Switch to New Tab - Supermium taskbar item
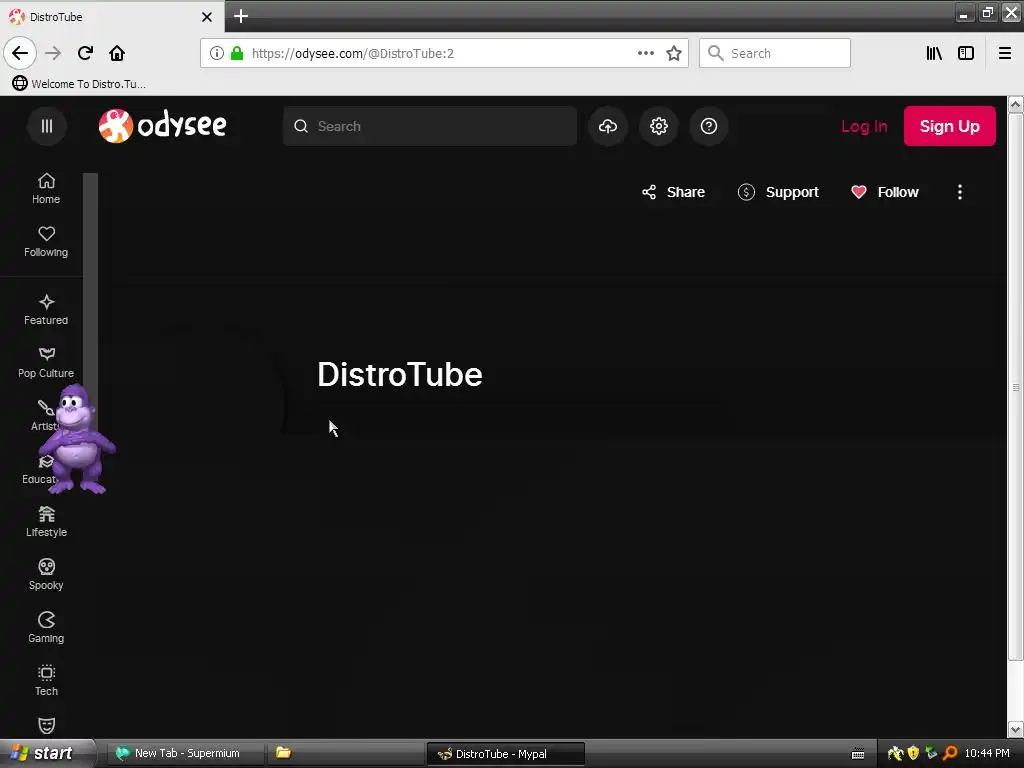The image size is (1024, 768). coord(185,753)
